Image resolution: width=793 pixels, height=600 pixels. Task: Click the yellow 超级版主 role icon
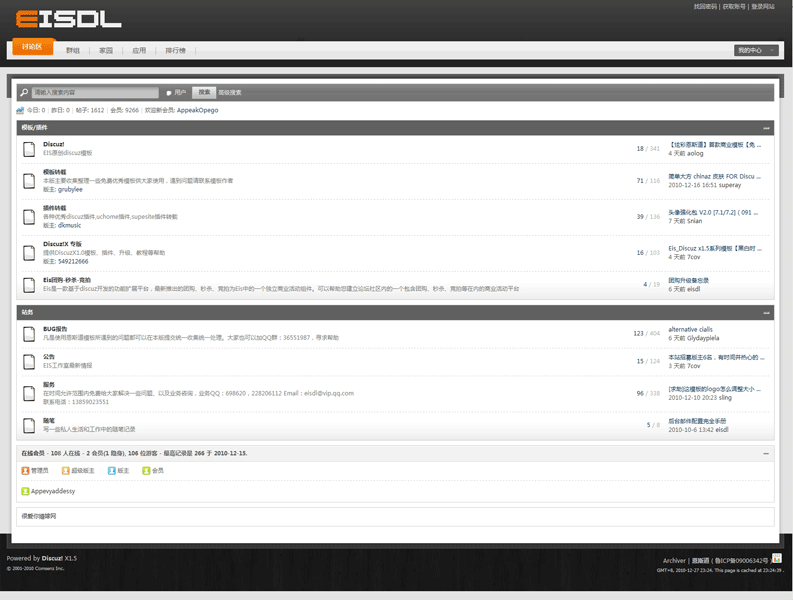66,470
